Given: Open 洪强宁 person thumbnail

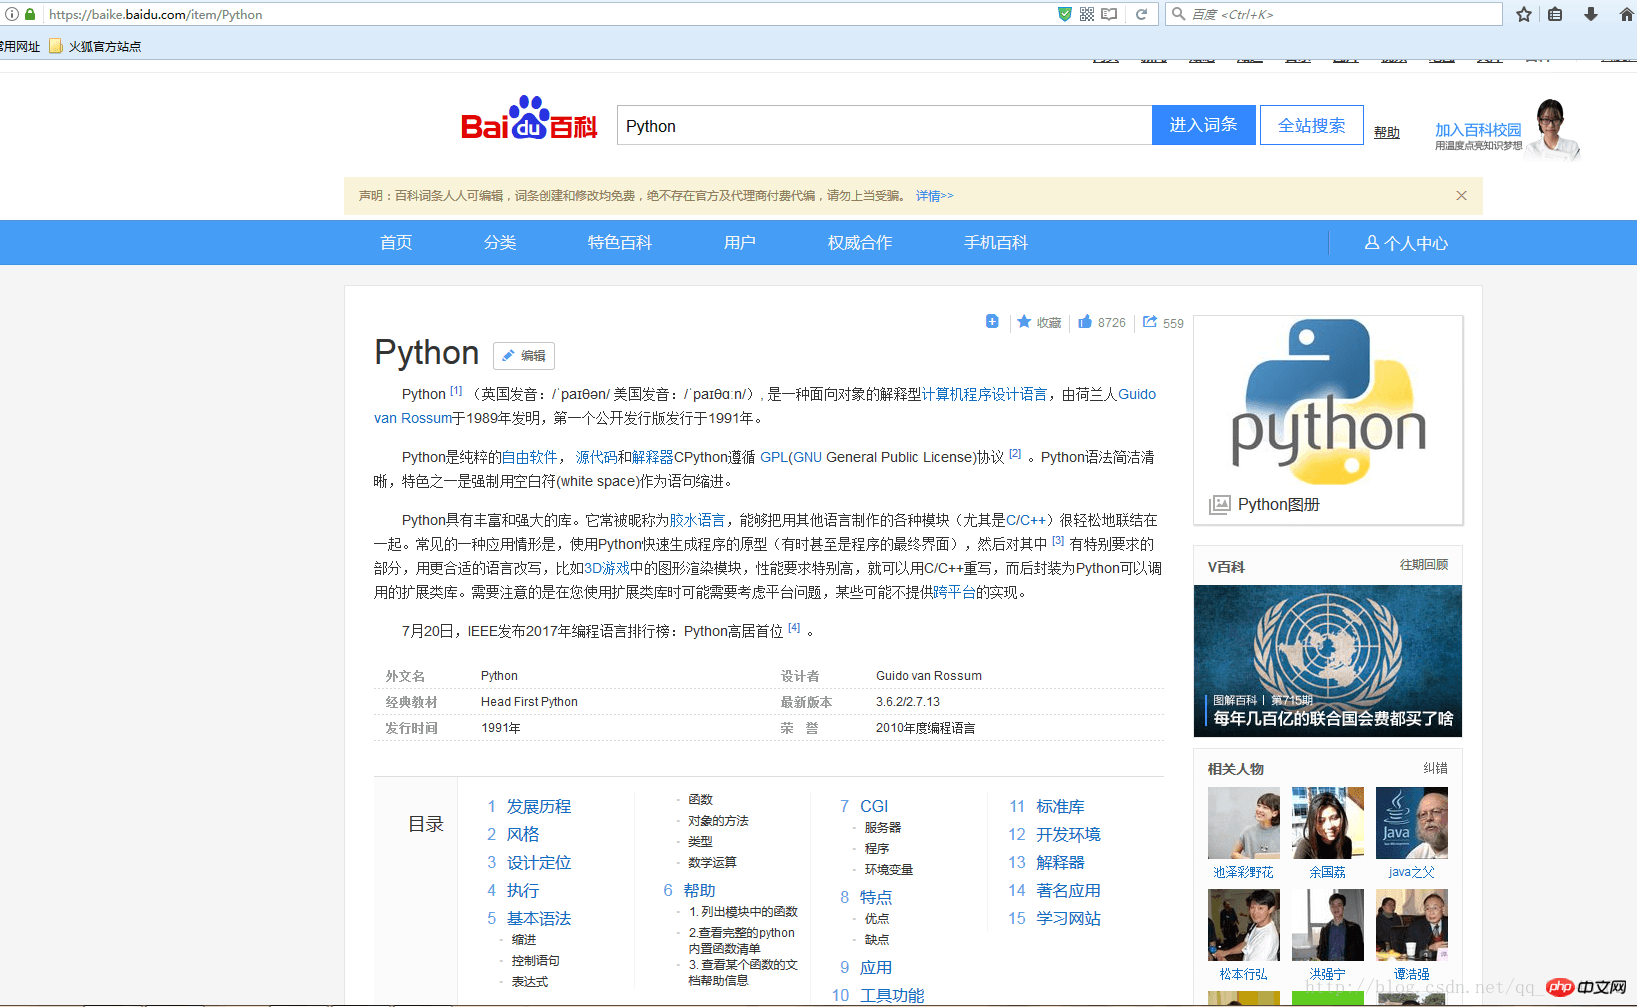Looking at the screenshot, I should coord(1328,925).
